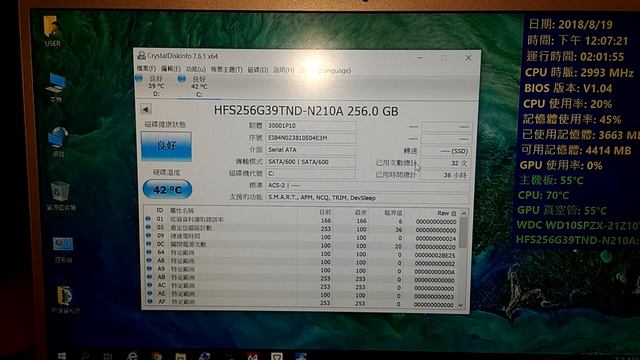The image size is (640, 360).
Task: Click the Raw 值 column header
Action: (447, 213)
